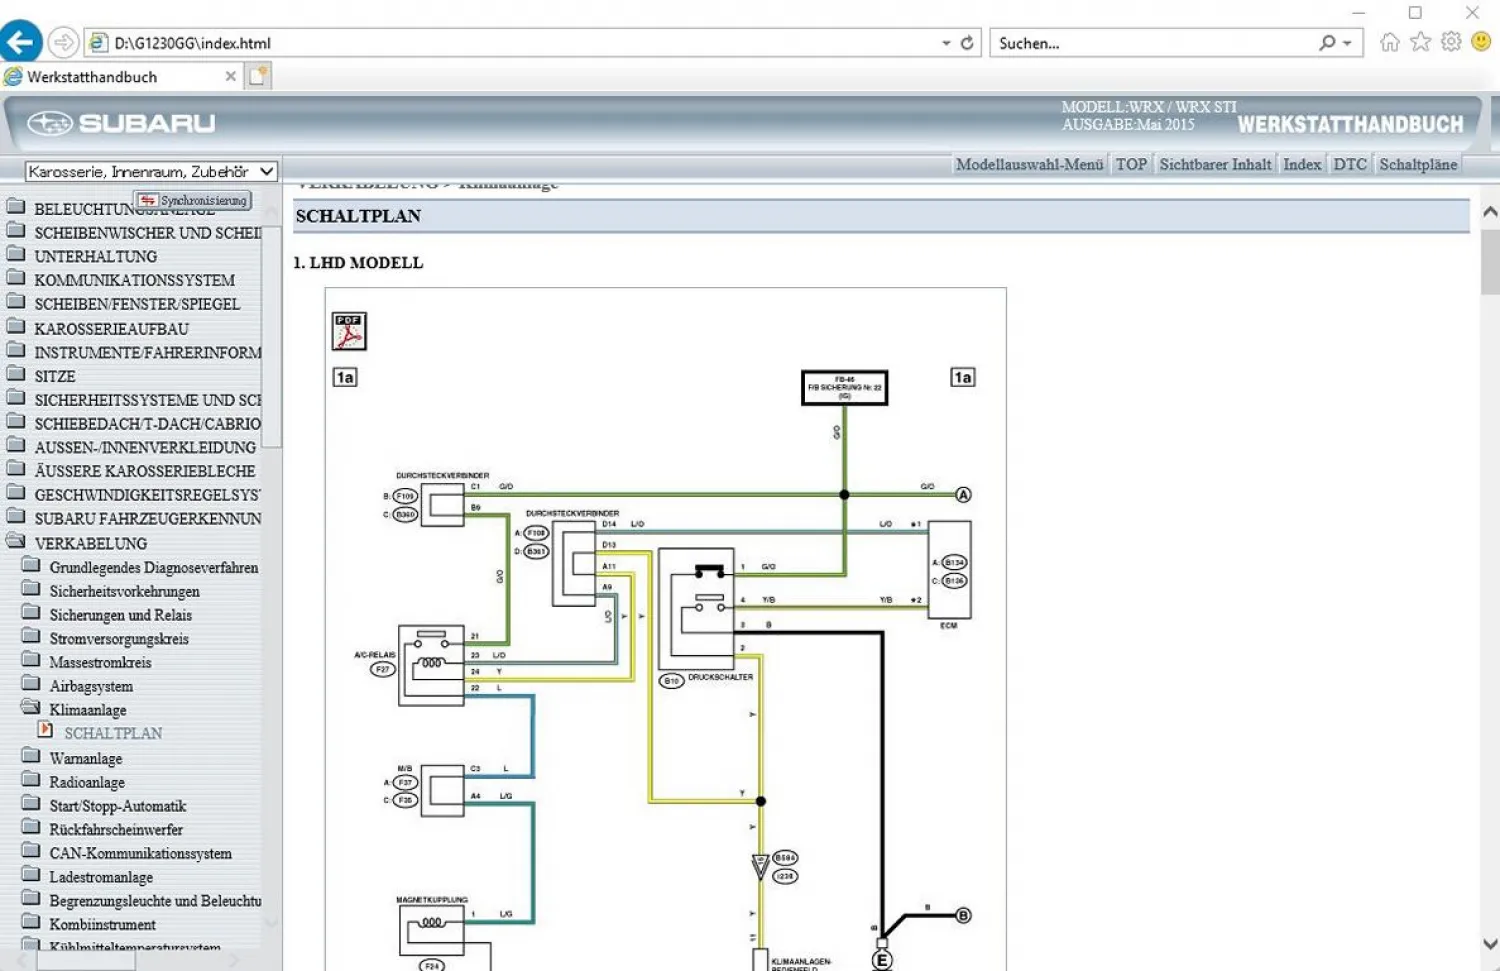Image resolution: width=1500 pixels, height=971 pixels.
Task: Collapse the VERKABELUNG folder
Action: point(90,543)
